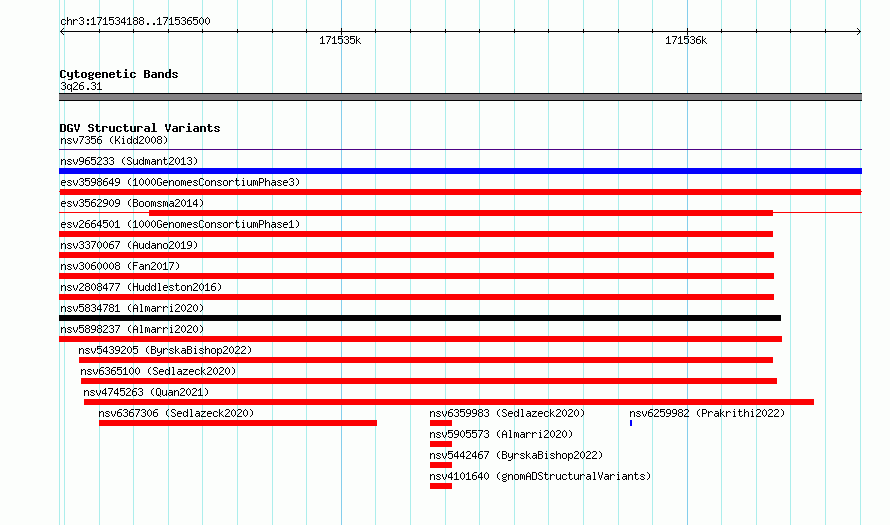890x525 pixels.
Task: Select the red esv3598649 variant bar
Action: [460, 192]
